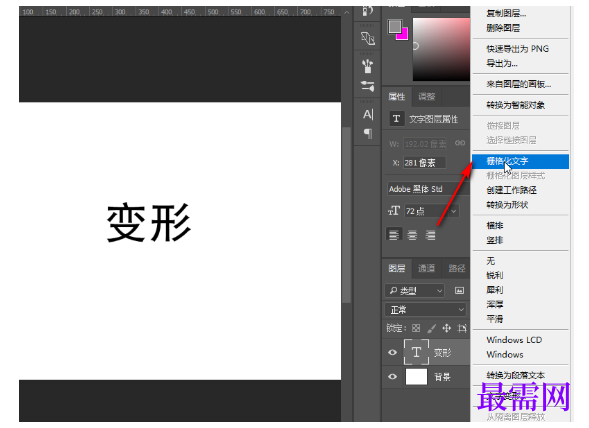Open the Paragraph panel icon
589x428 pixels.
coord(368,133)
